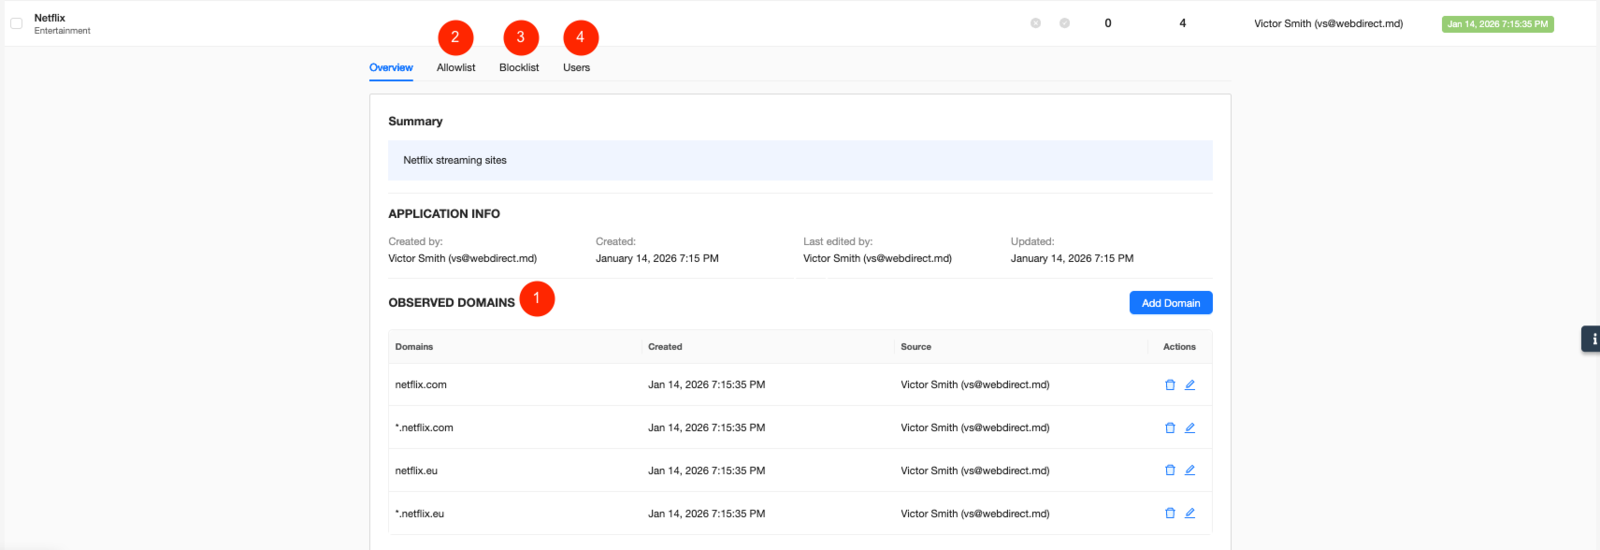
Task: Edit the *.netflix.com domain entry
Action: coord(1190,428)
